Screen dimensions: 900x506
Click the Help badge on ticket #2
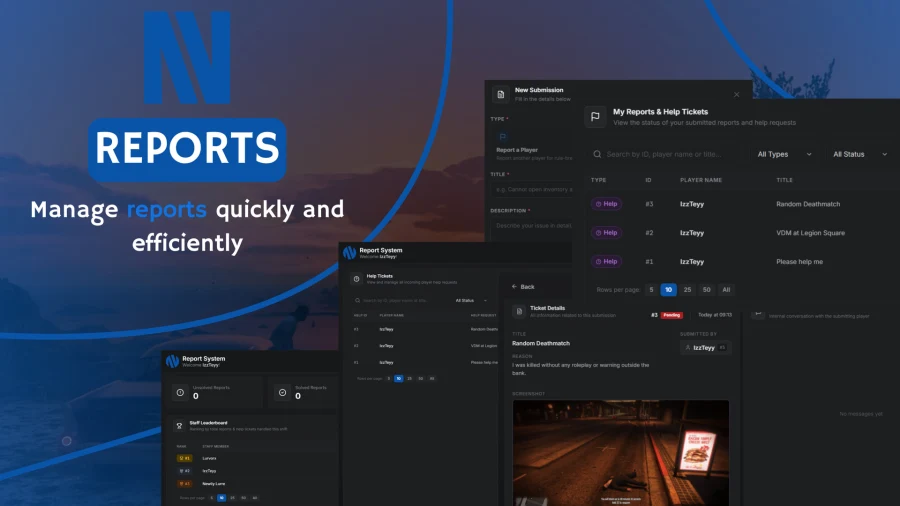(606, 232)
